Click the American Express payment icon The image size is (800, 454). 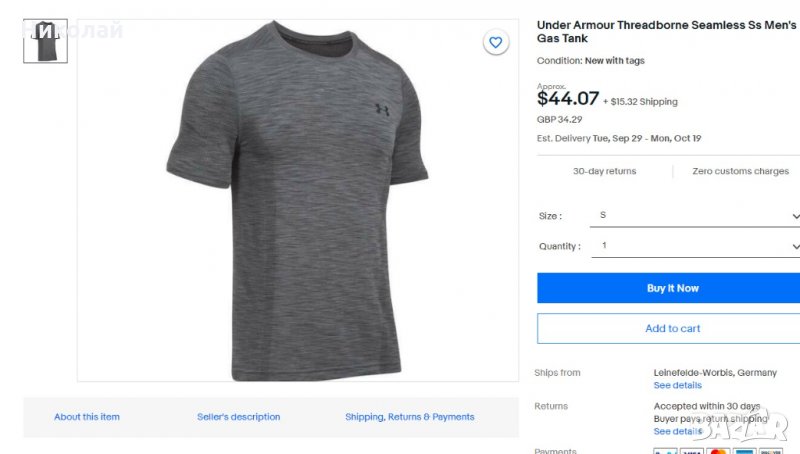point(745,451)
